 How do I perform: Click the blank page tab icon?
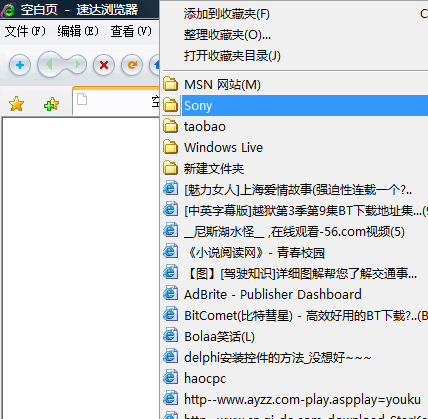(x=82, y=99)
